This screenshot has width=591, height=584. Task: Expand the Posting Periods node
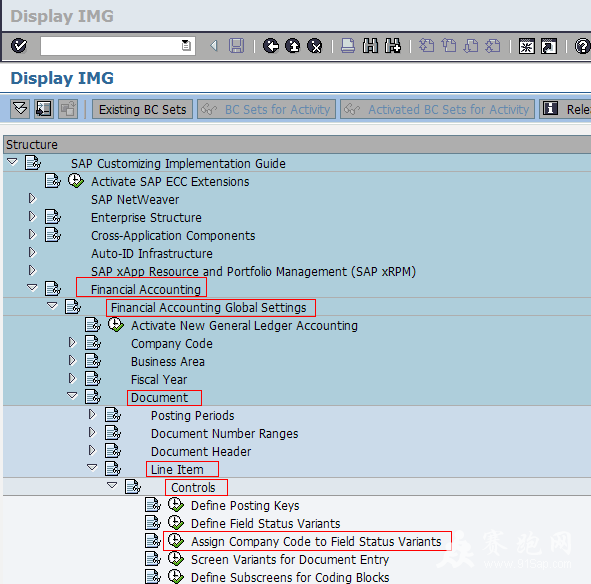pos(92,415)
